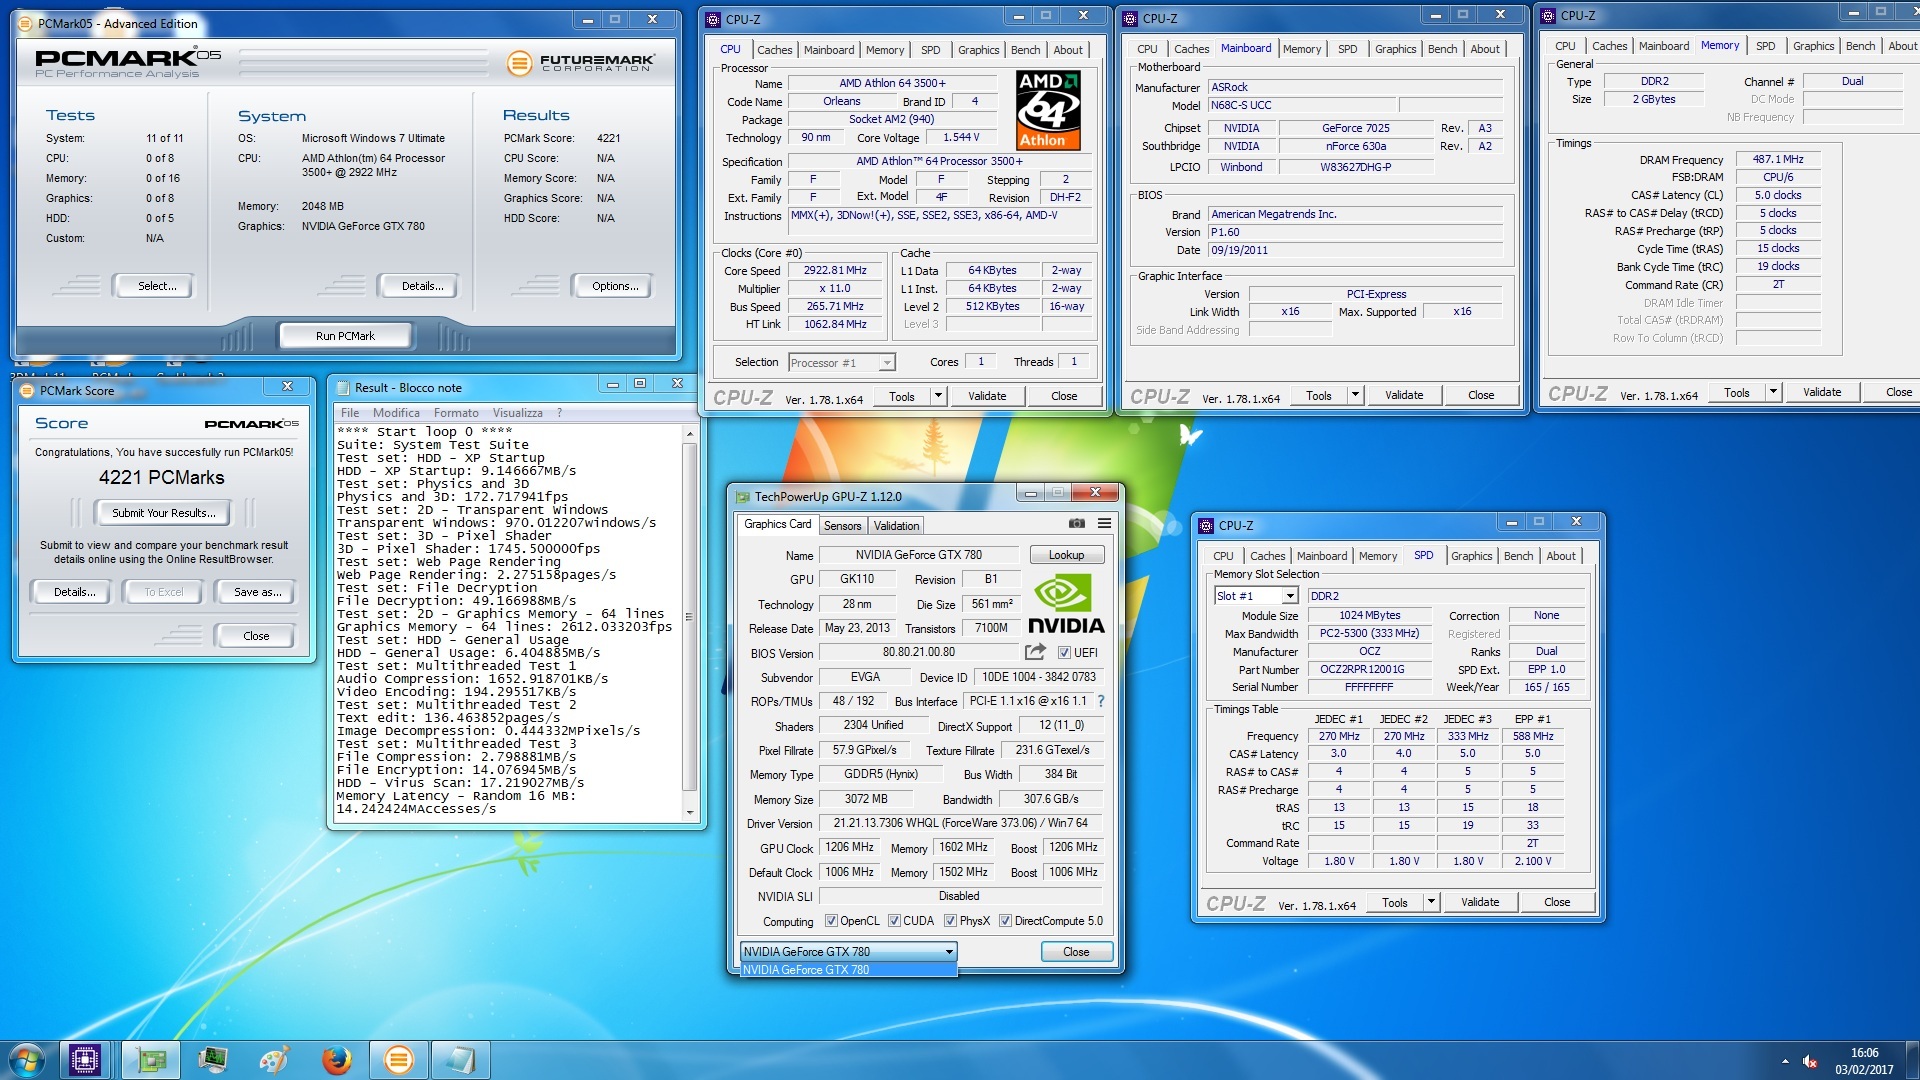Click Validate in the CPU-Z SPD window
Viewport: 1920px width, 1080px height.
click(1480, 902)
